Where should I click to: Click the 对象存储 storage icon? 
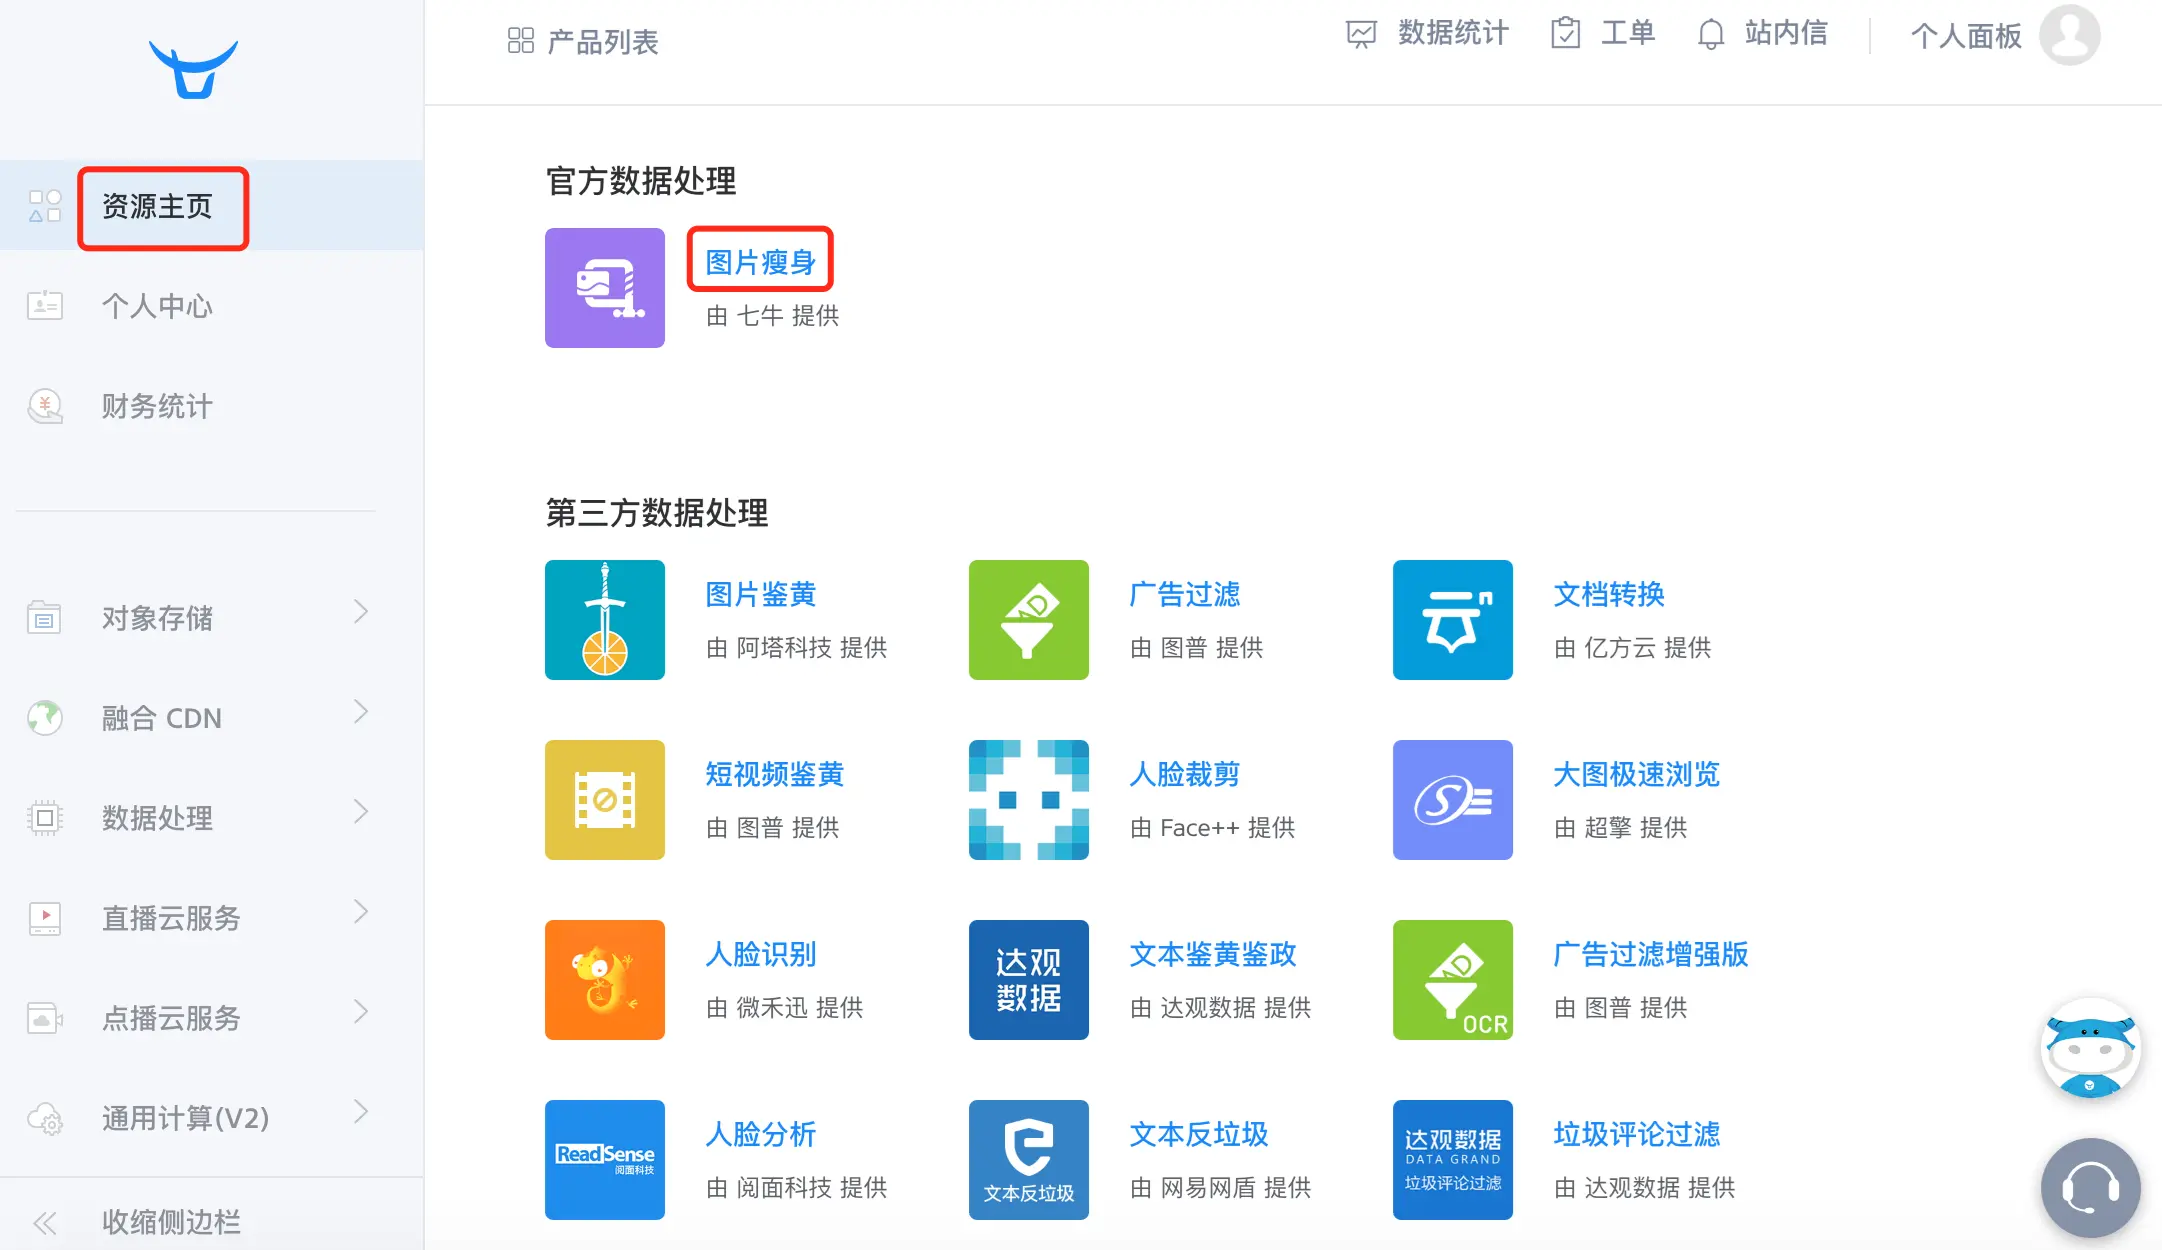pyautogui.click(x=44, y=617)
